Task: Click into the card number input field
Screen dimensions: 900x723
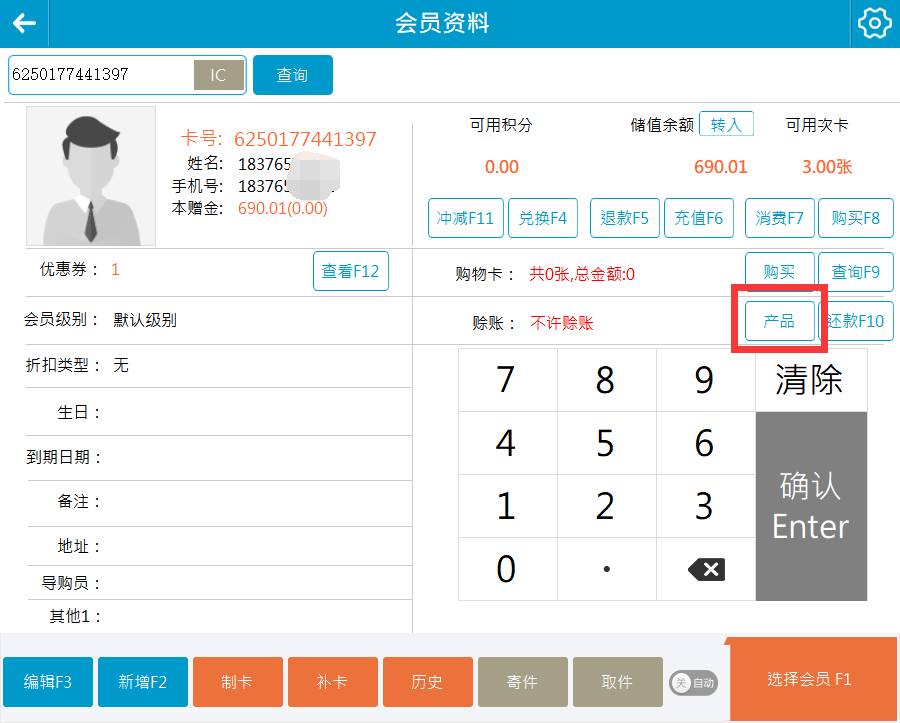Action: point(100,75)
